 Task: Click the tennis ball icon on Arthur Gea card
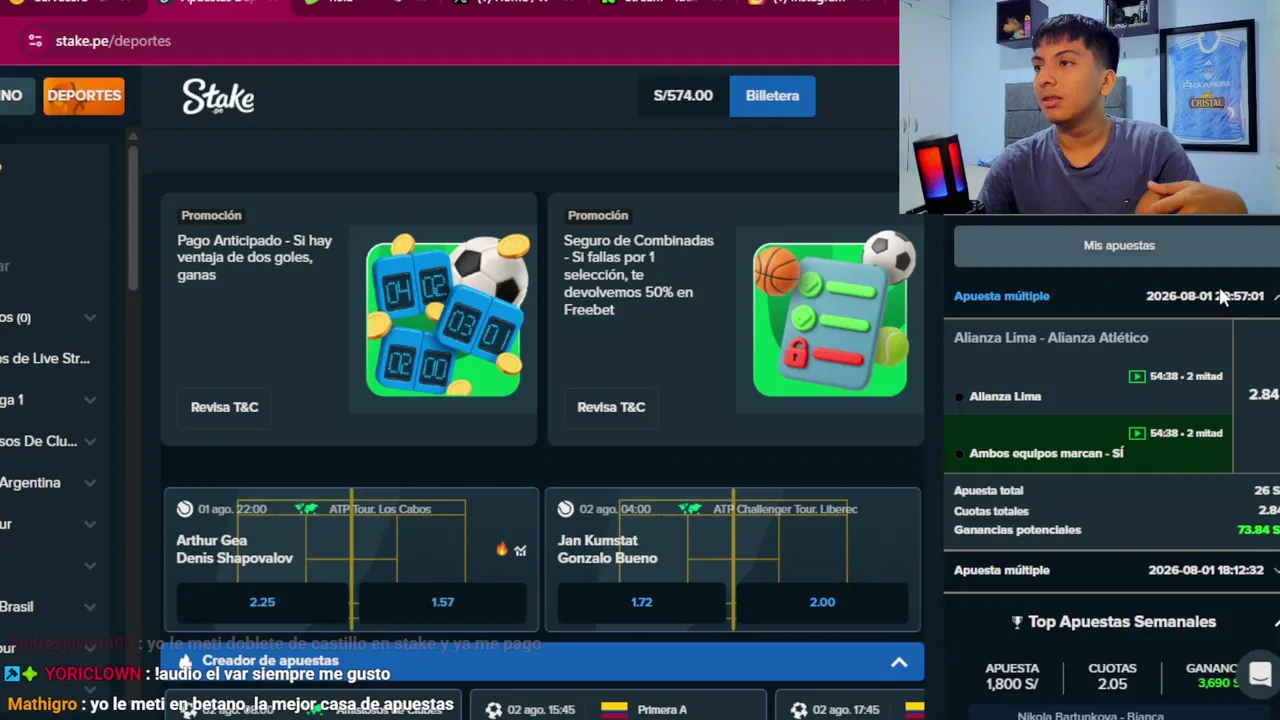pos(185,509)
